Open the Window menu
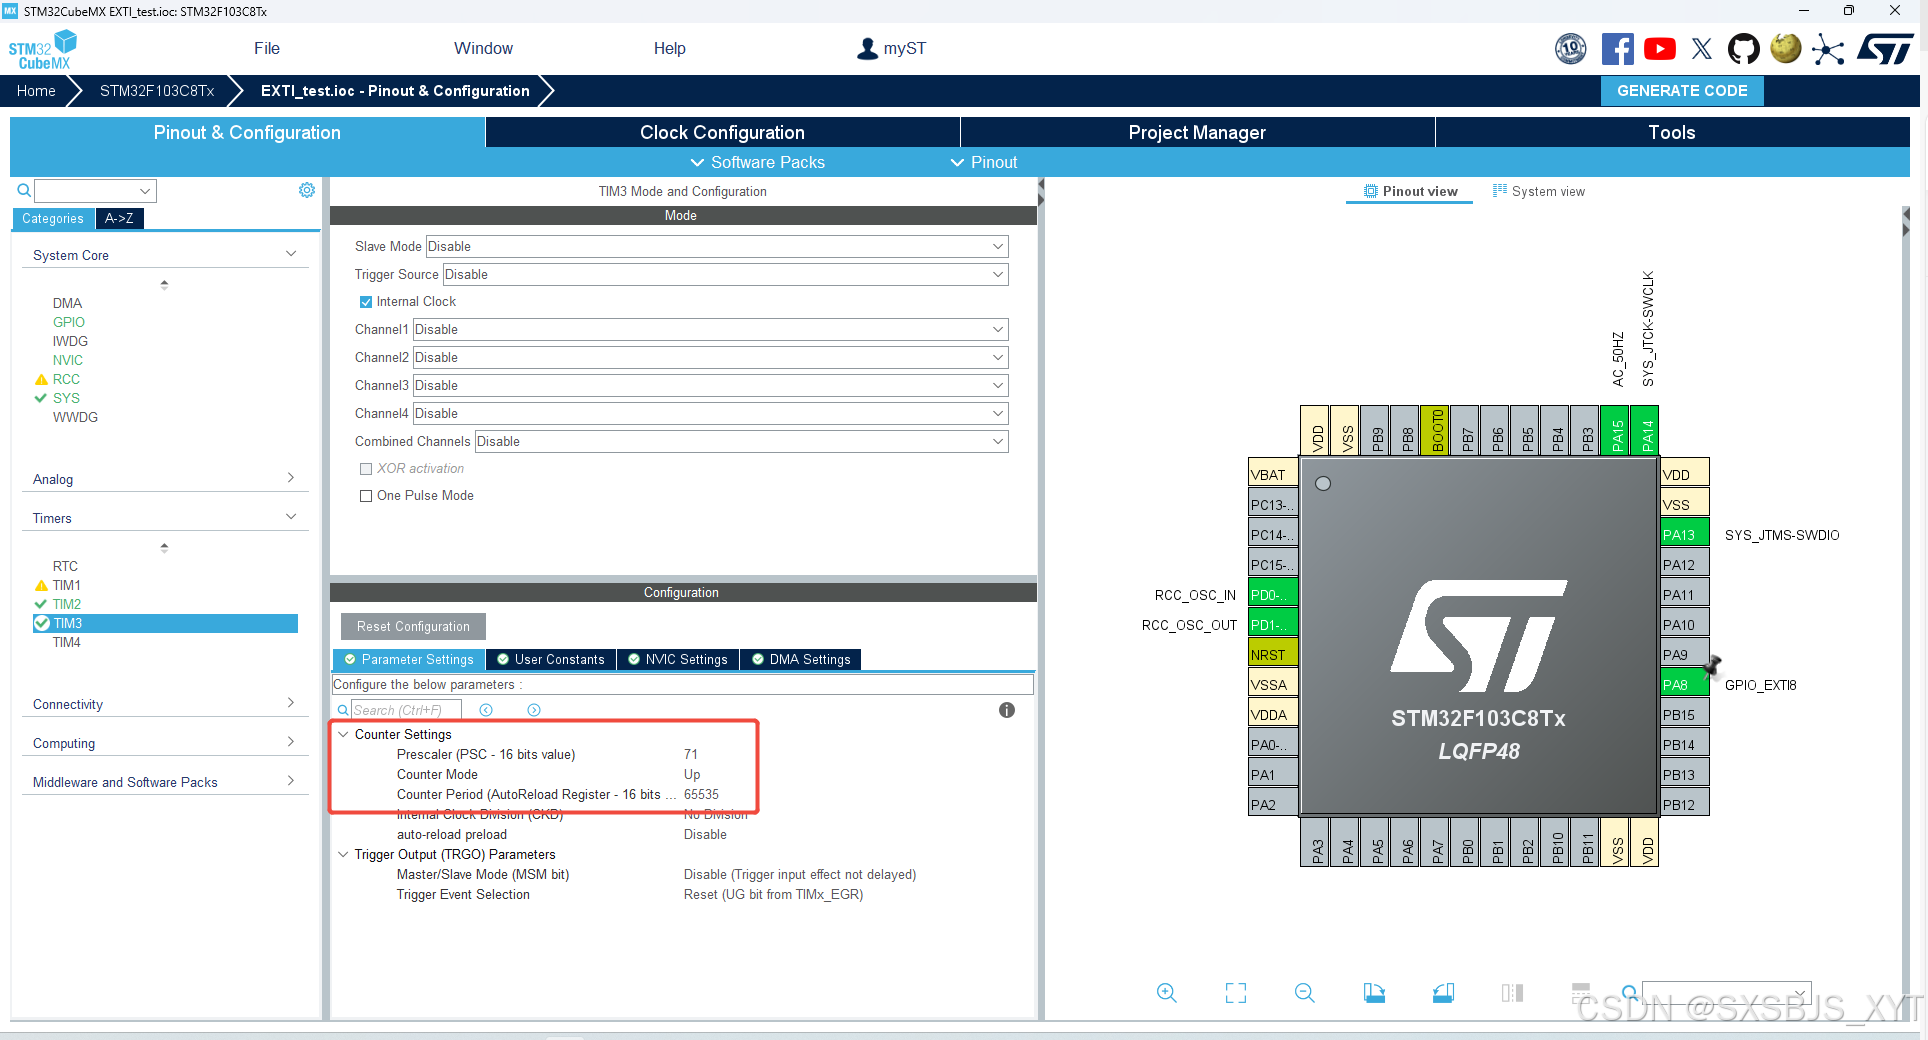Image resolution: width=1928 pixels, height=1040 pixels. pyautogui.click(x=483, y=48)
